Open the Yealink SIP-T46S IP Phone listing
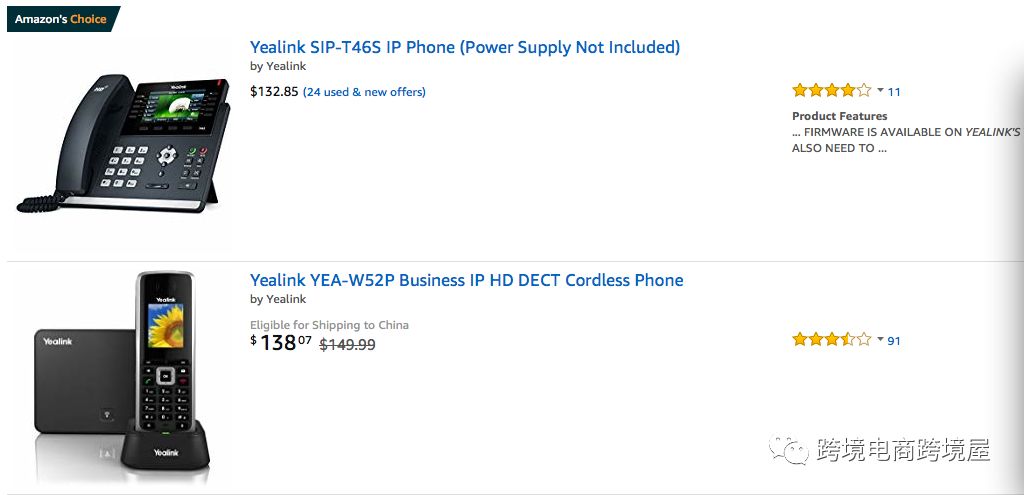The width and height of the screenshot is (1024, 495). pos(465,48)
